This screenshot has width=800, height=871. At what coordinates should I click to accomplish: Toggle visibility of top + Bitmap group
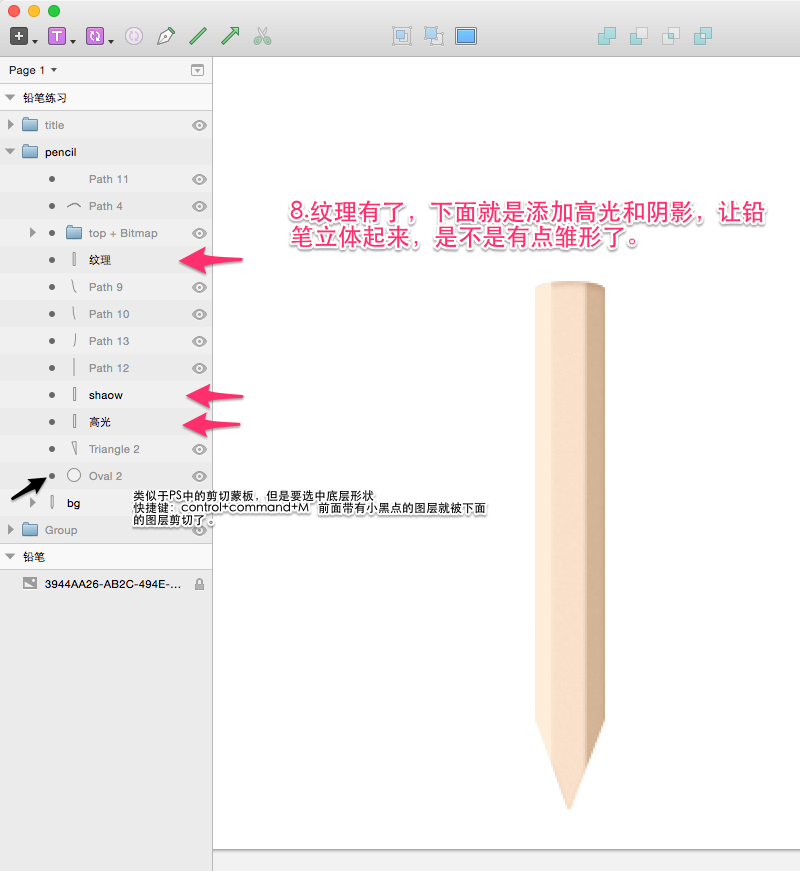tap(199, 233)
